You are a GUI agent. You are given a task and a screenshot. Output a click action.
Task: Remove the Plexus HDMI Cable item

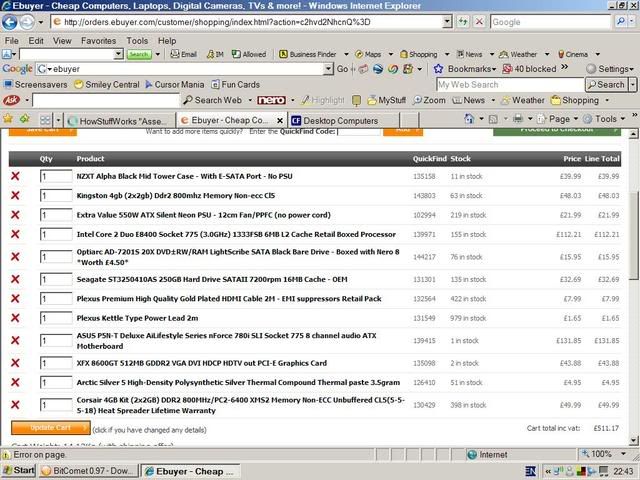tap(15, 299)
